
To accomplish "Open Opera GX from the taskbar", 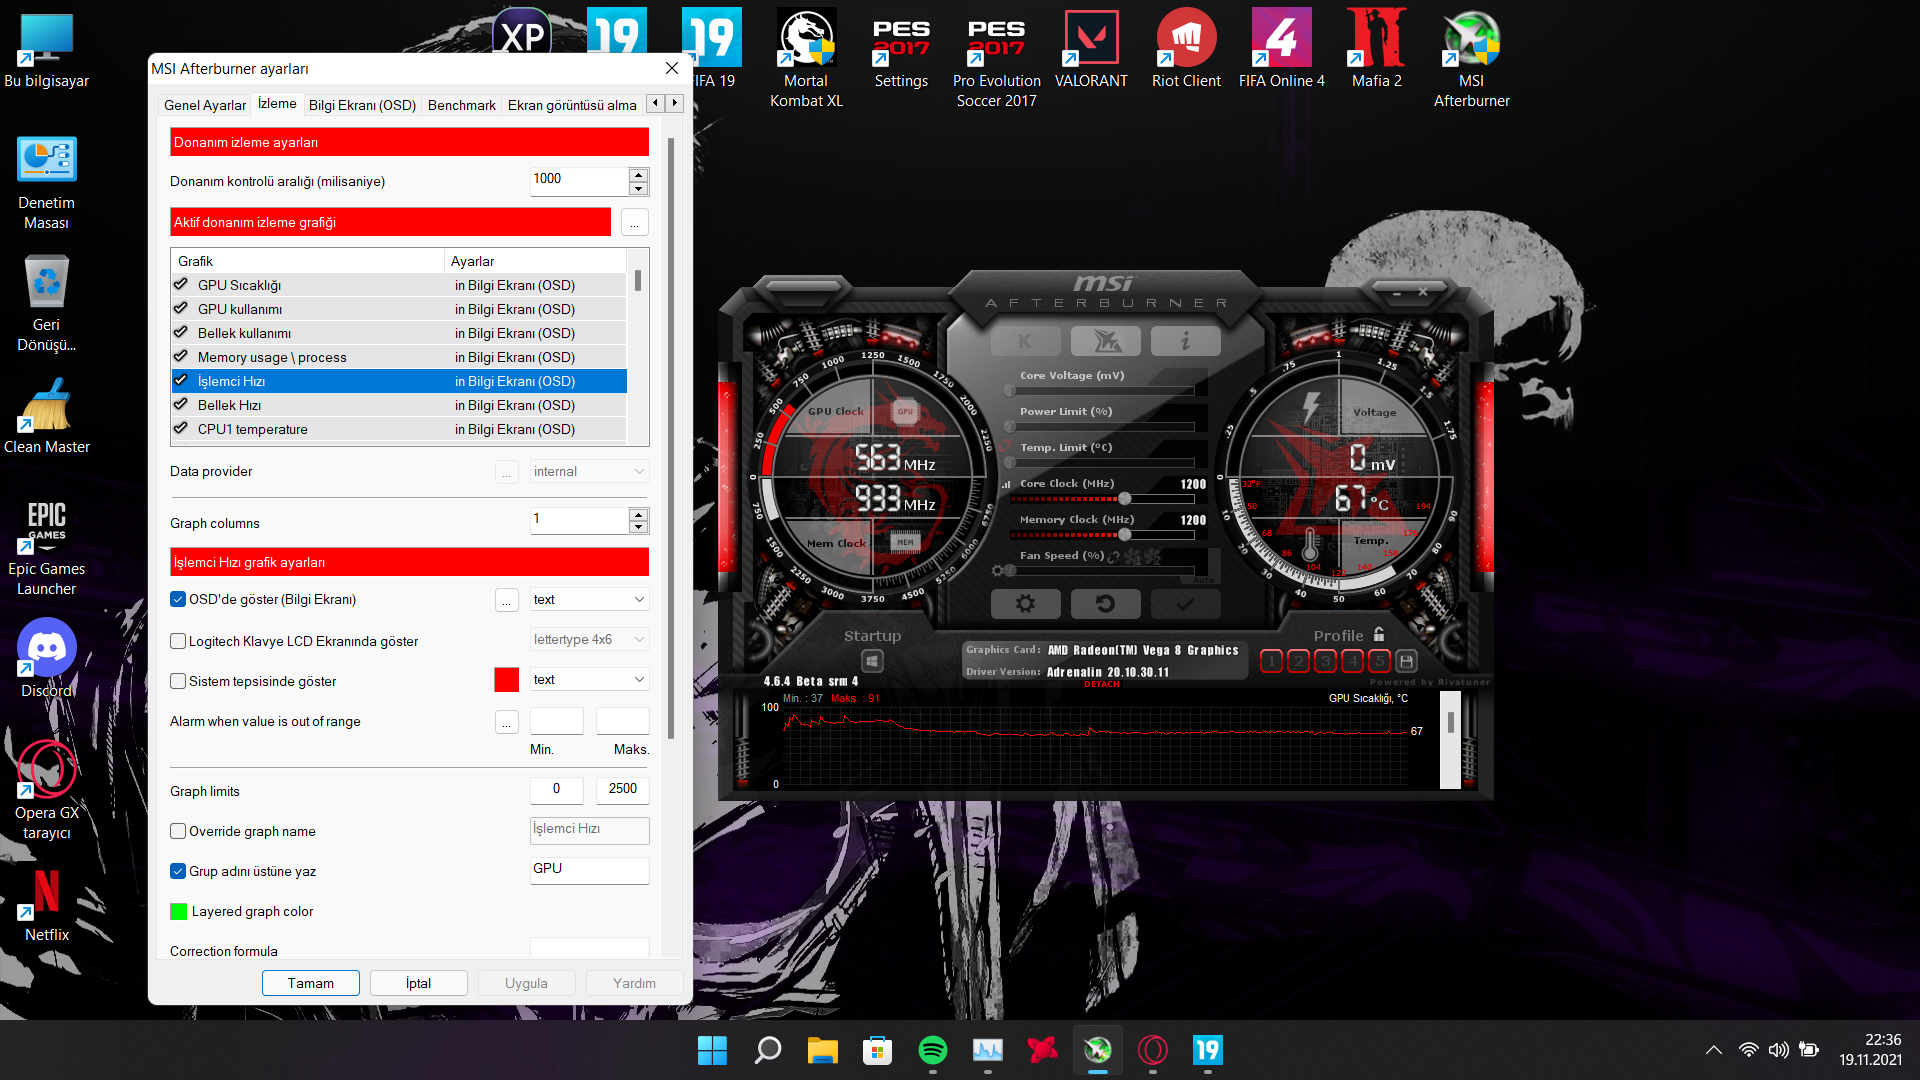I will [1152, 1050].
